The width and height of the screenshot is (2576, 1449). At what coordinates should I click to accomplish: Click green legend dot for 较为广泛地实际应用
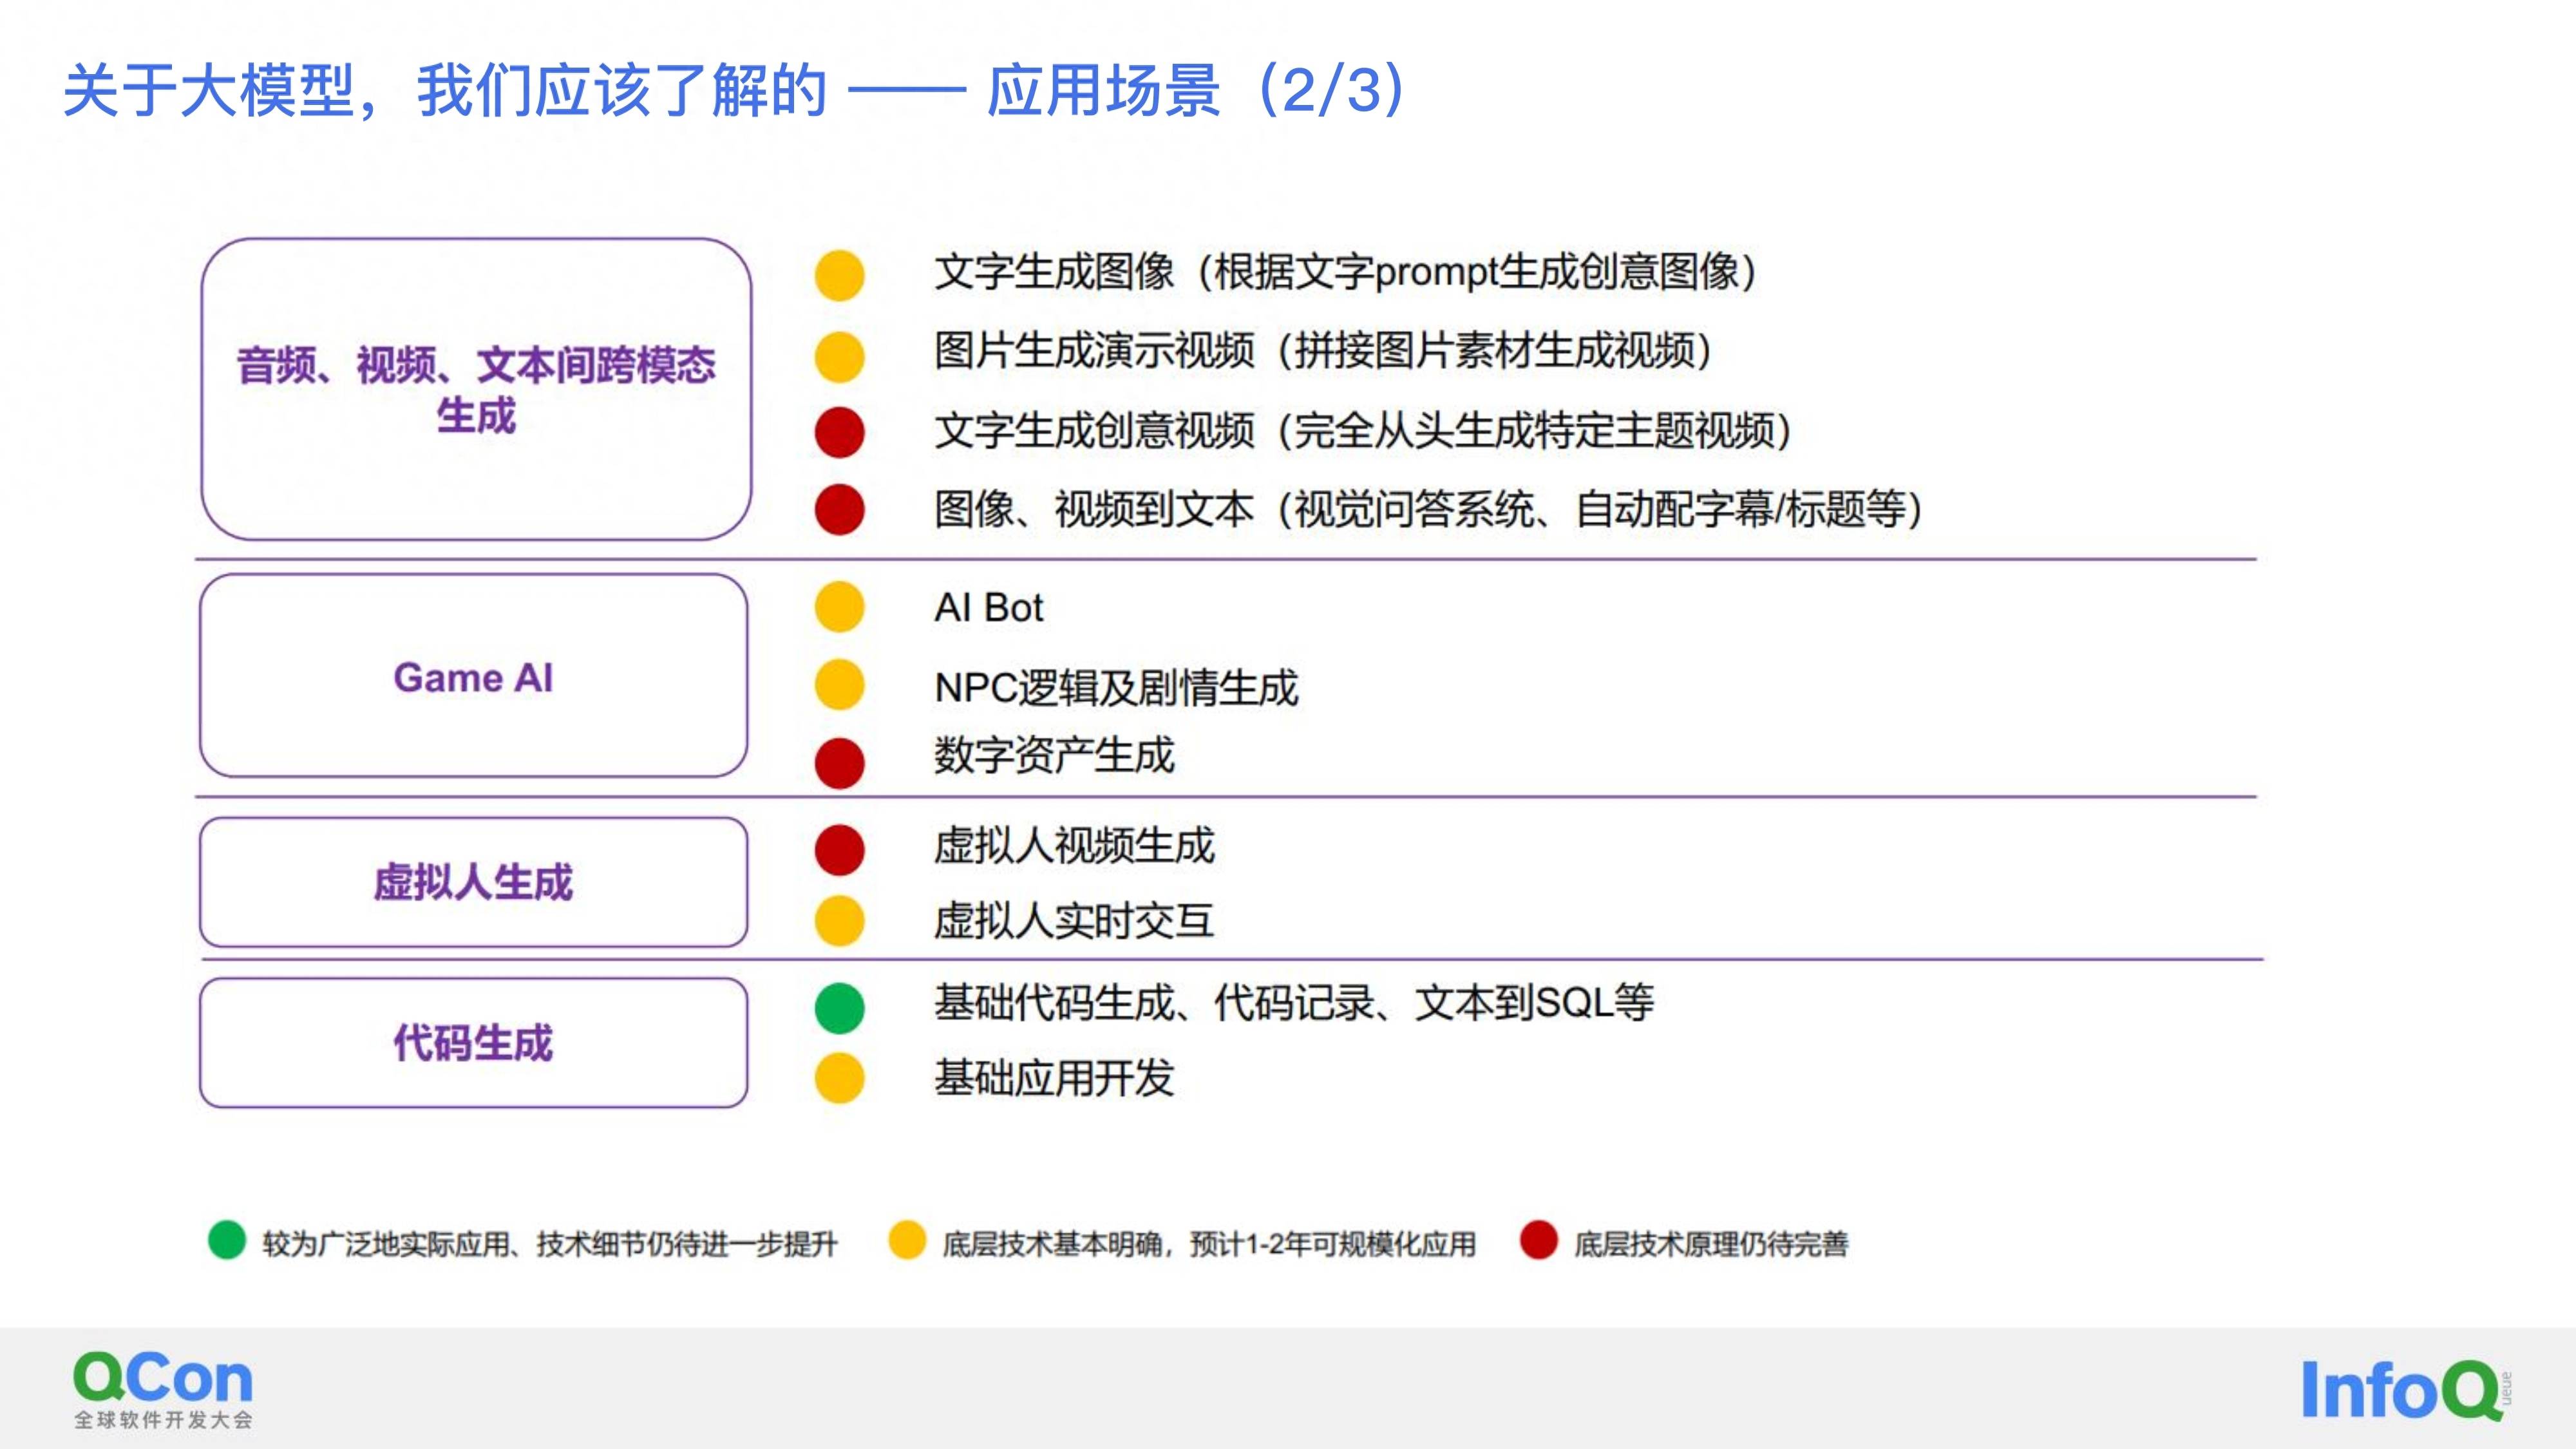point(227,1240)
